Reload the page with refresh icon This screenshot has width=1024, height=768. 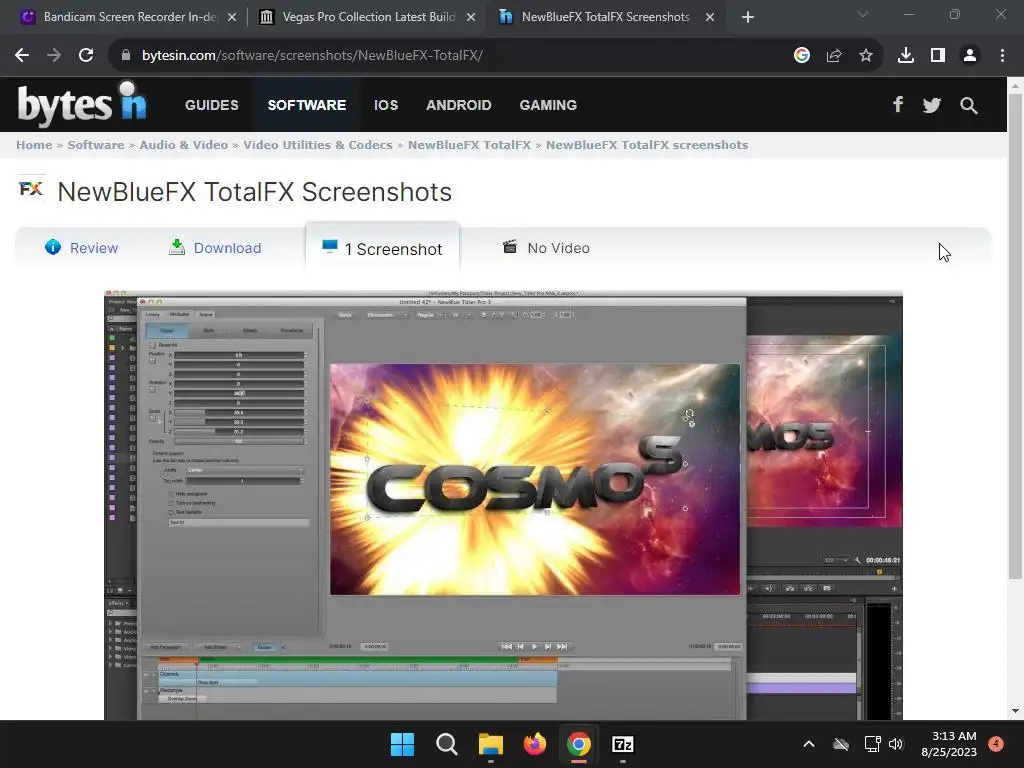86,56
